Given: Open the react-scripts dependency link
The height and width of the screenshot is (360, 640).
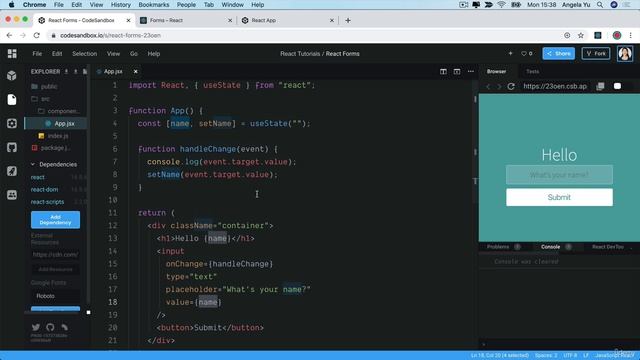Looking at the screenshot, I should click(47, 202).
